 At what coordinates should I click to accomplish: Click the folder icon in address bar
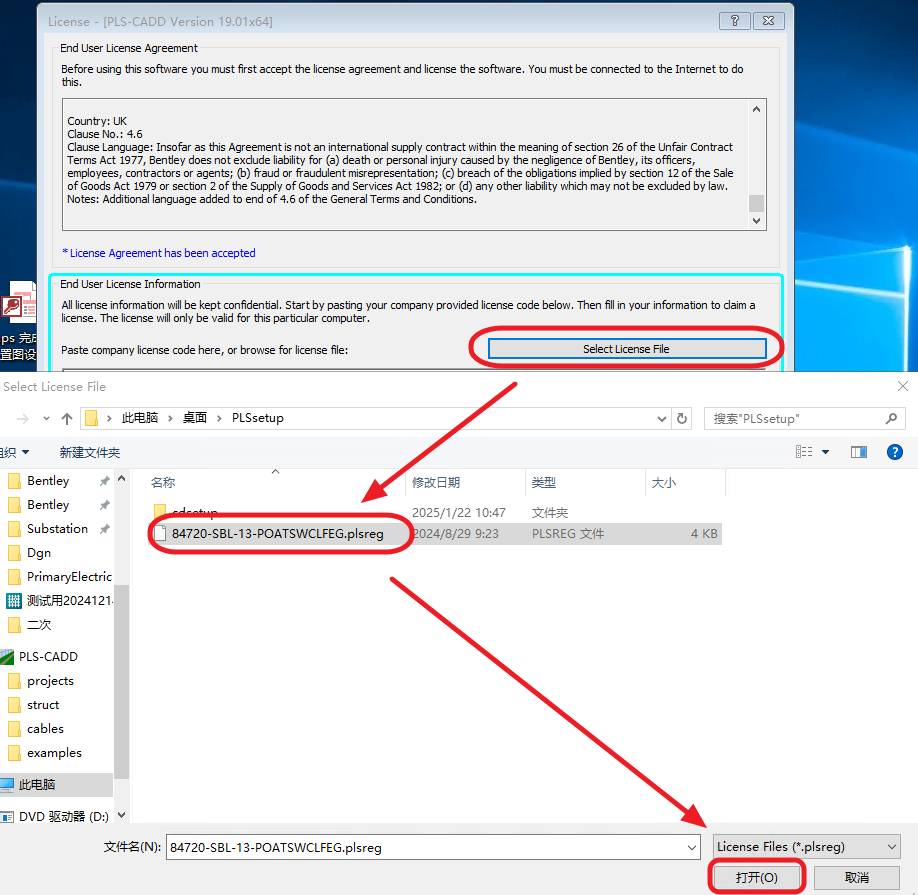click(x=91, y=418)
